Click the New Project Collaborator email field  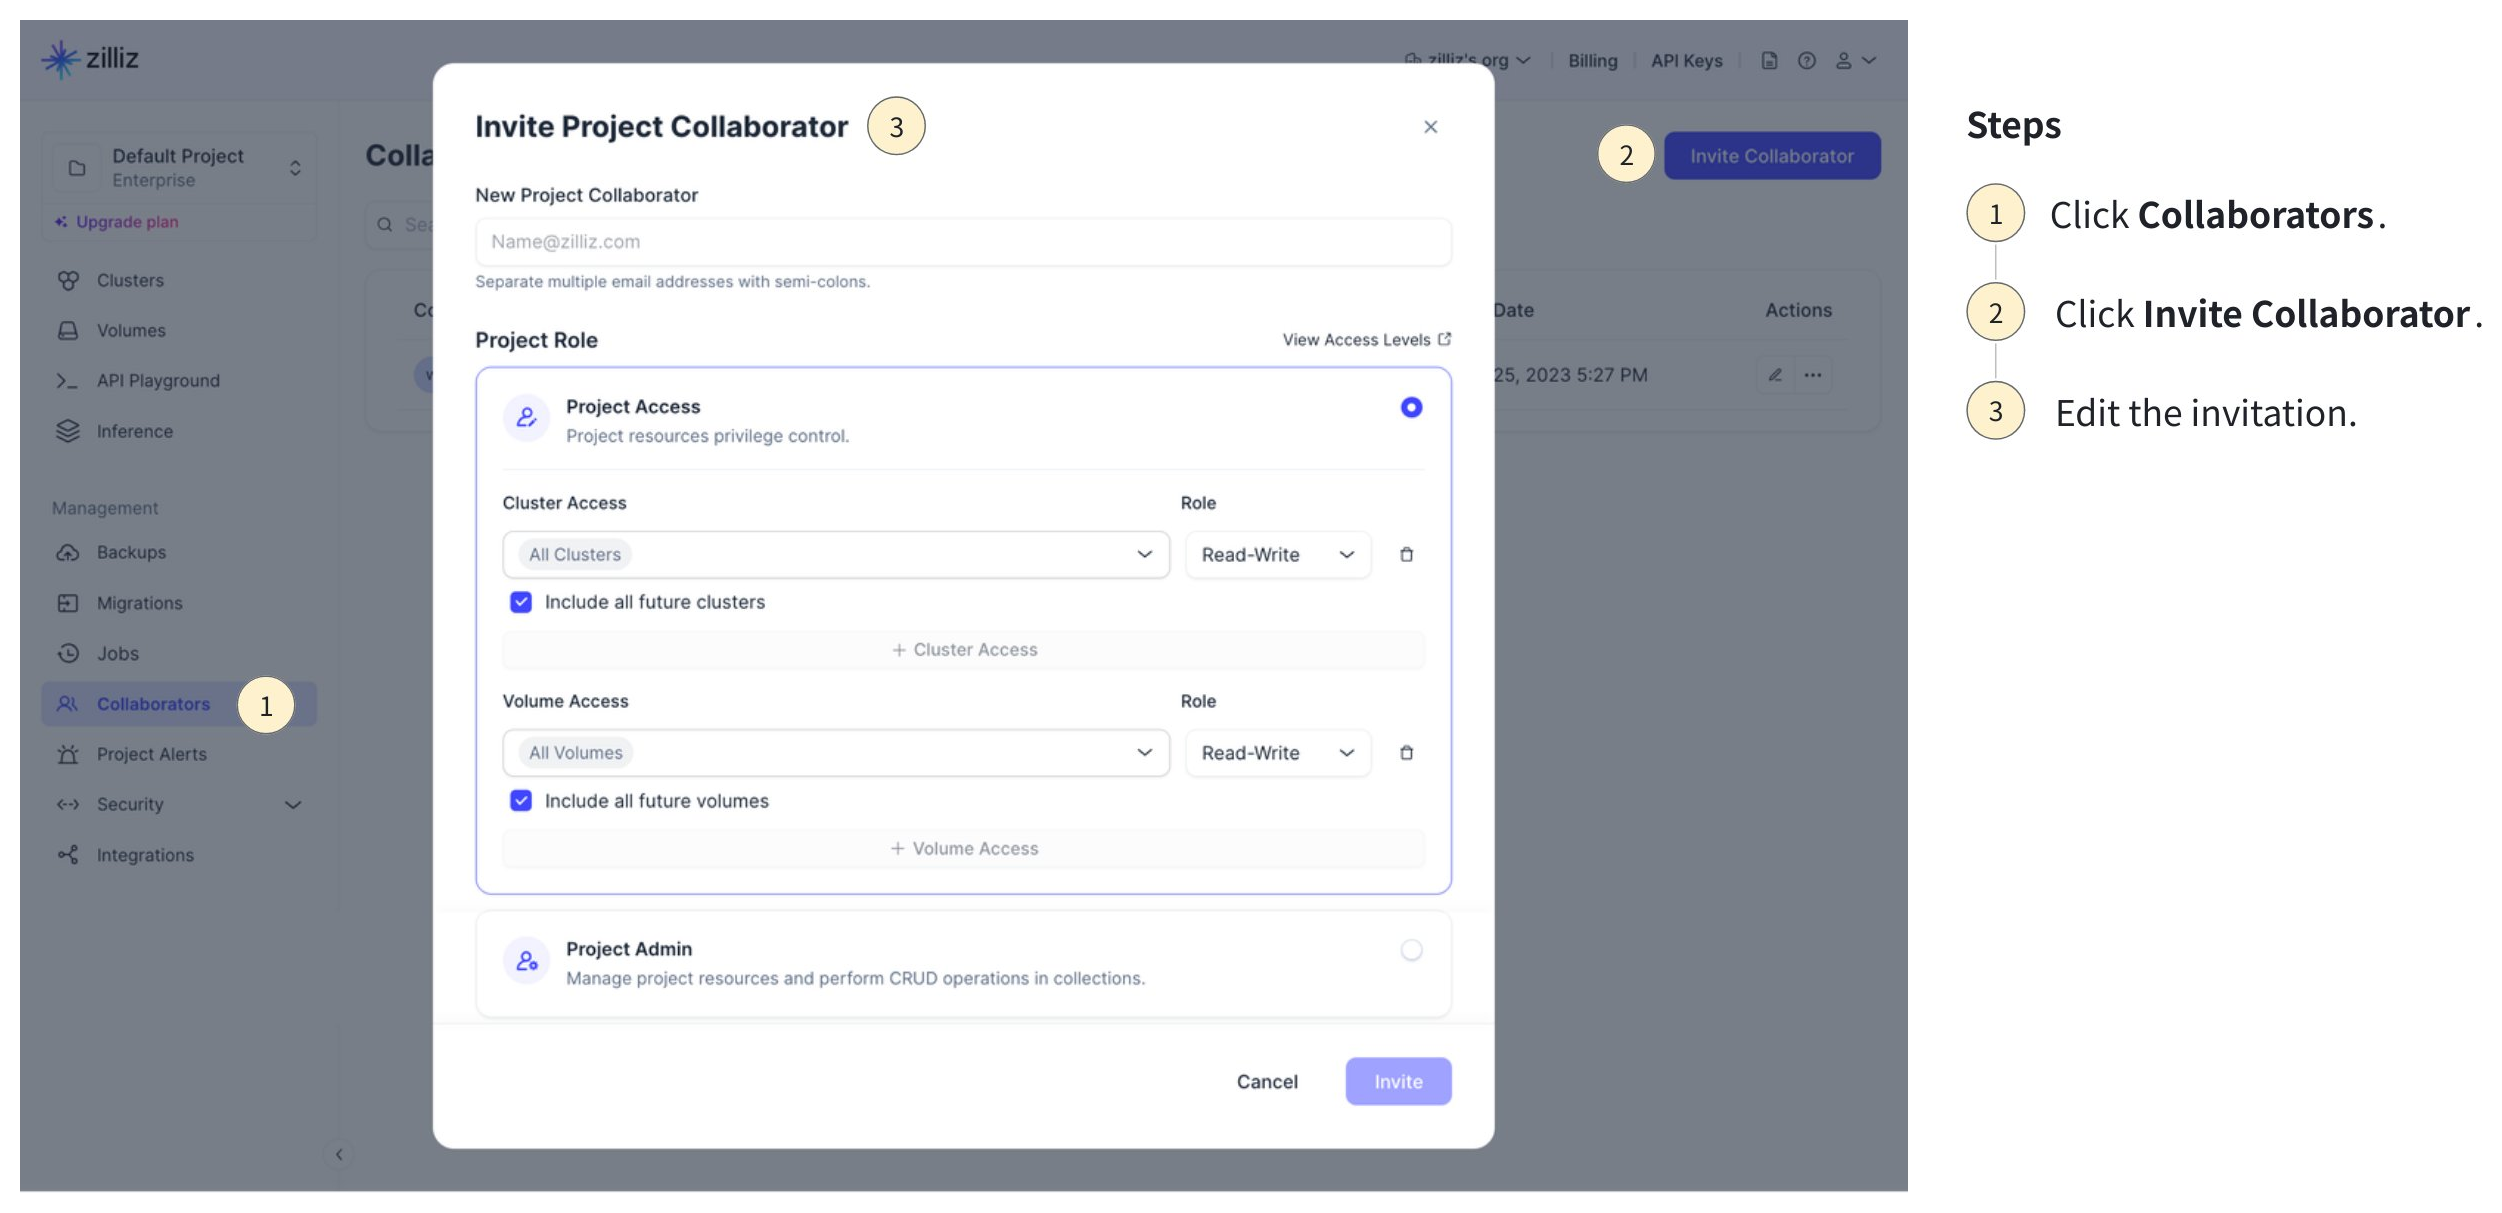point(962,242)
